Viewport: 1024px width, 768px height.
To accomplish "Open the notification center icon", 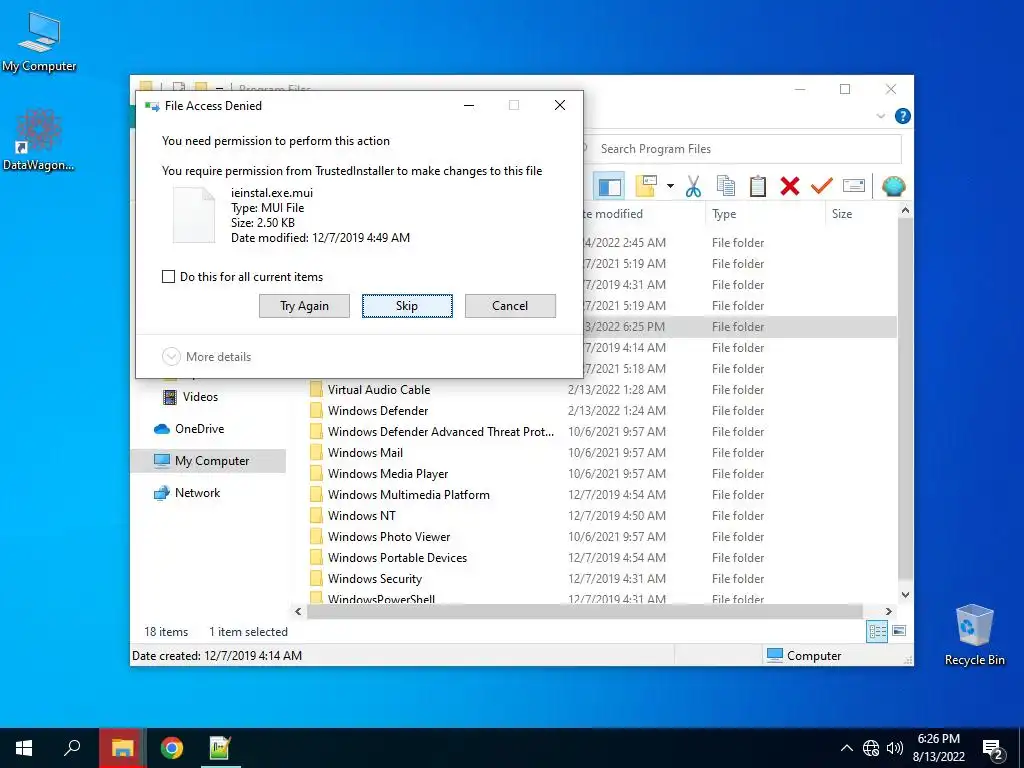I will point(993,750).
